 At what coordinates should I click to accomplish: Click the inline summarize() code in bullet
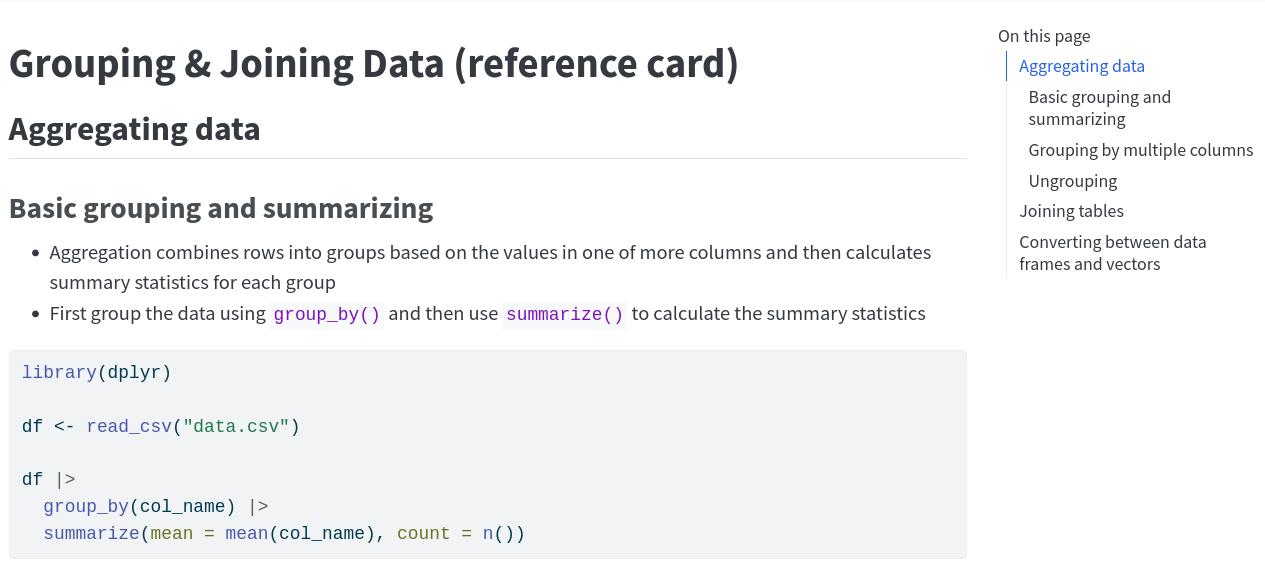(x=564, y=314)
